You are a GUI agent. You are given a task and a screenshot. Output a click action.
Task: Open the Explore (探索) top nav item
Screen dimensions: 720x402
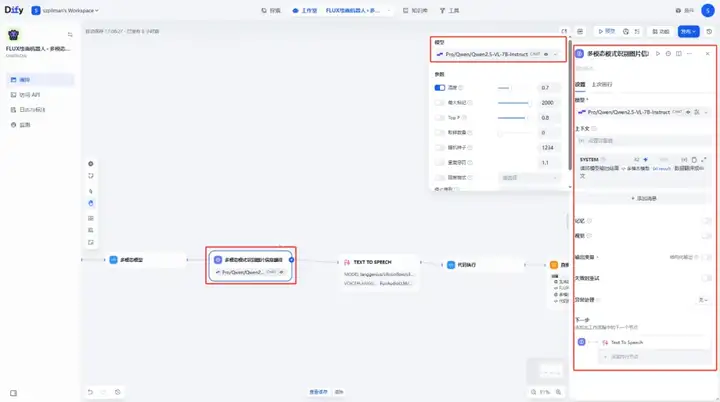(271, 10)
